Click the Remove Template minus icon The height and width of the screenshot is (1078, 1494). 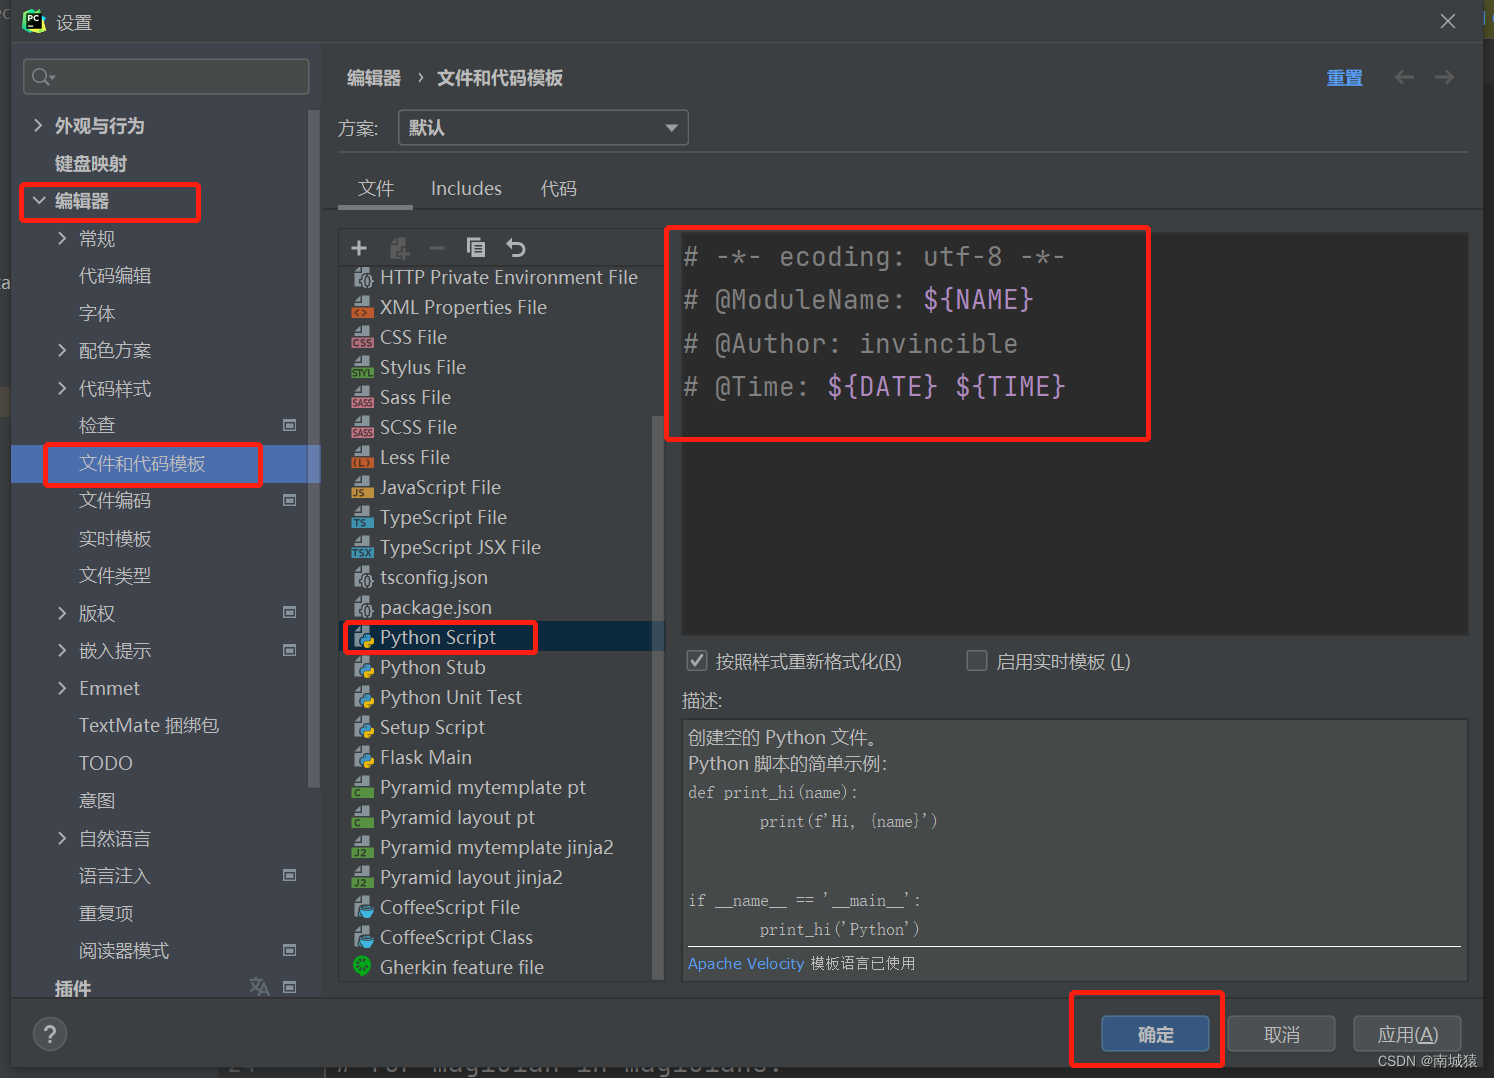[437, 248]
